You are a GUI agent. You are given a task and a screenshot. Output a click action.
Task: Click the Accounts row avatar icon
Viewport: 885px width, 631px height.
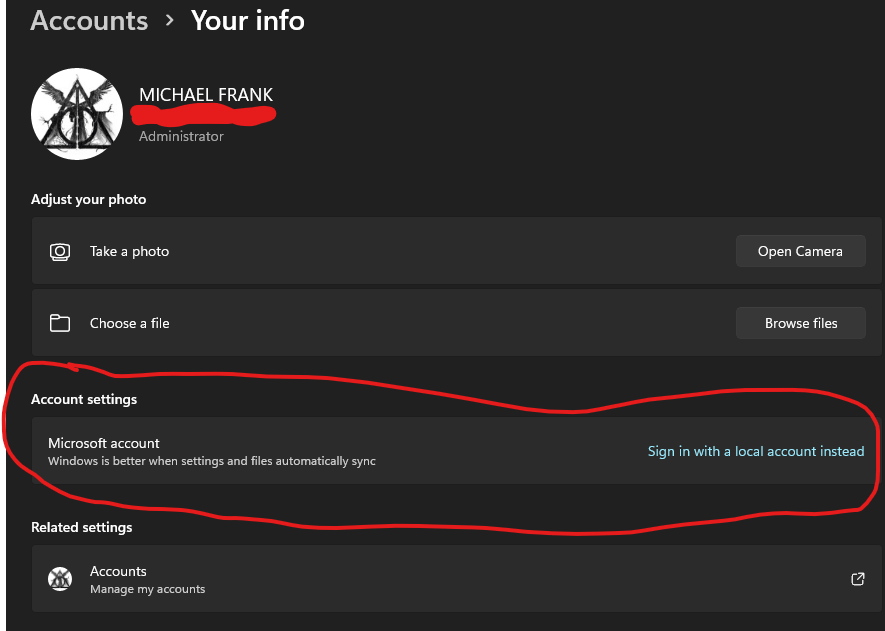(60, 579)
